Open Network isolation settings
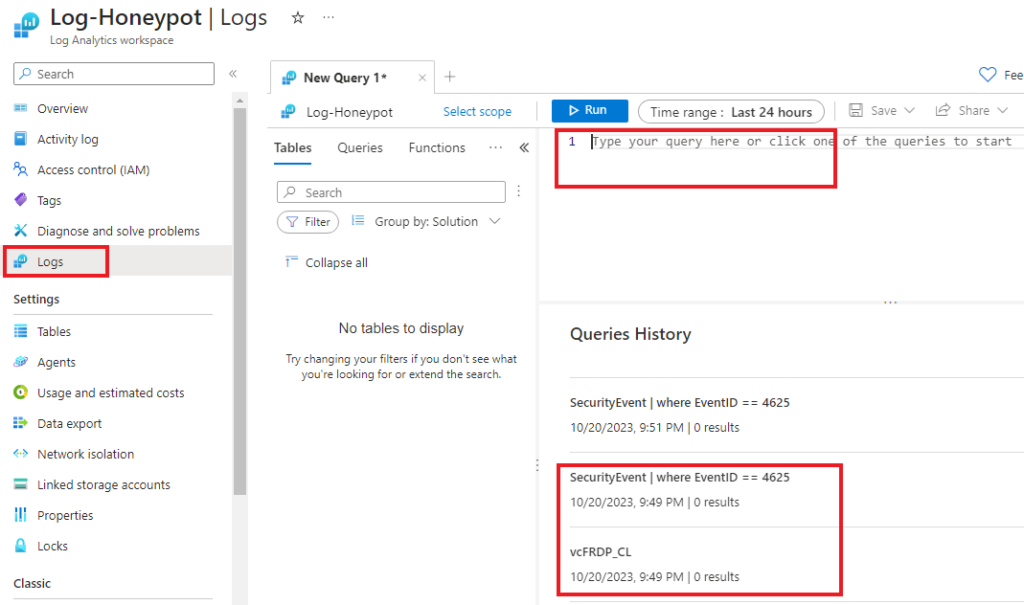The image size is (1024, 605). (x=86, y=454)
